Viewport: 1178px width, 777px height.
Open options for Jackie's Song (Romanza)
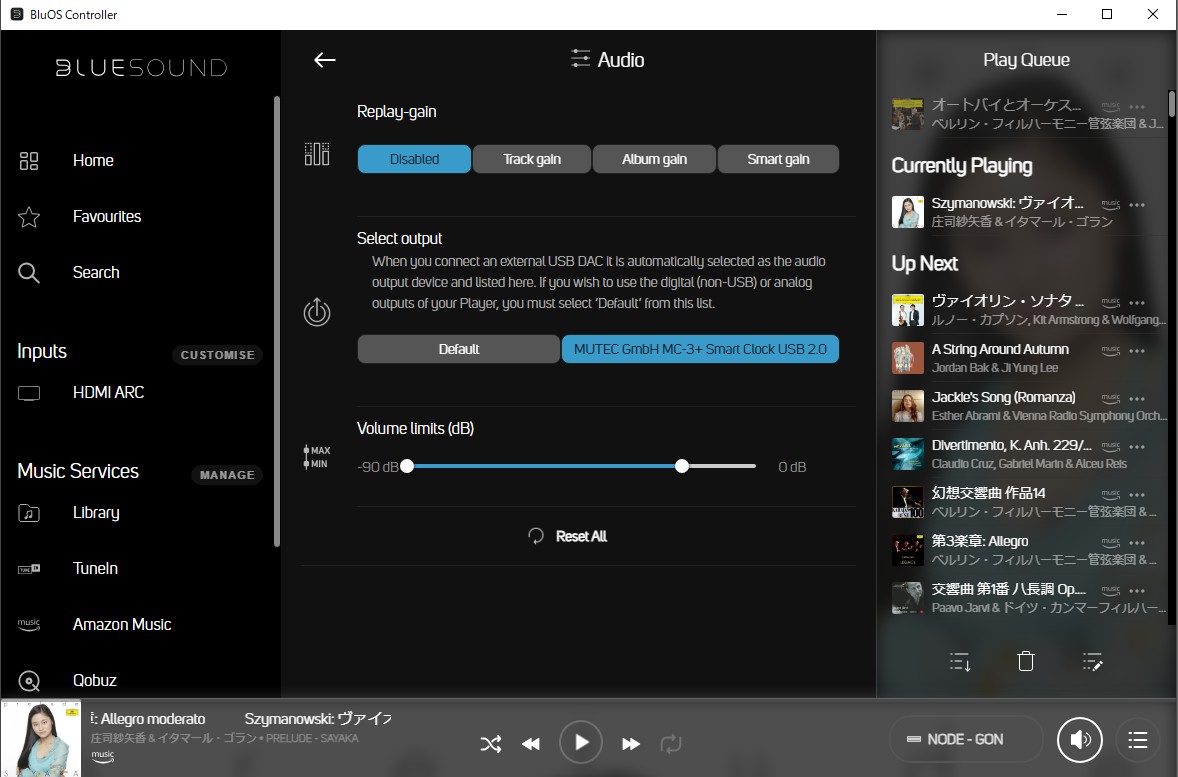coord(1137,399)
